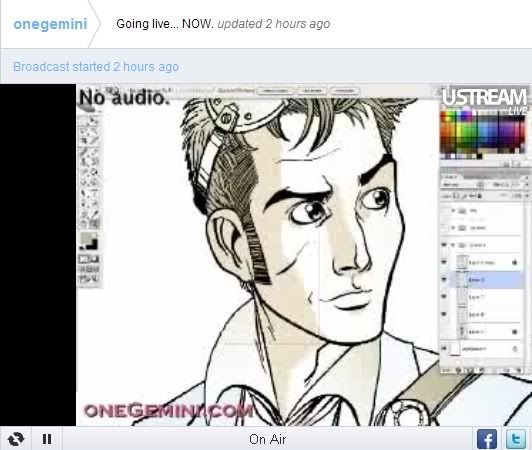Collapse the open layer group arrow
Image resolution: width=532 pixels, height=450 pixels.
coord(453,245)
